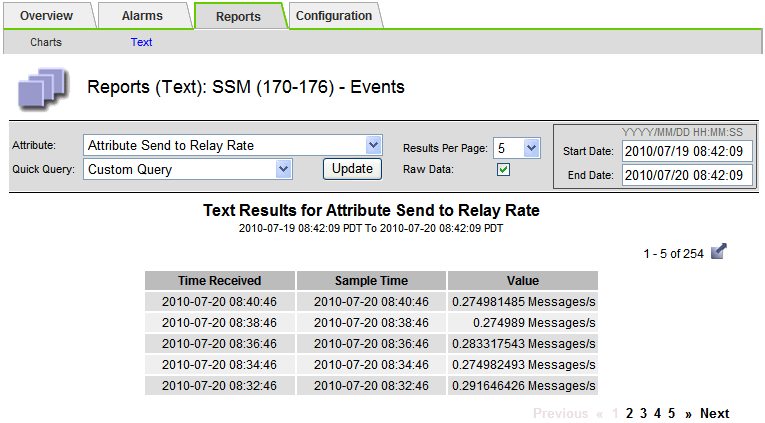Select the Configuration tab
Viewport: 765px width, 423px height.
333,16
